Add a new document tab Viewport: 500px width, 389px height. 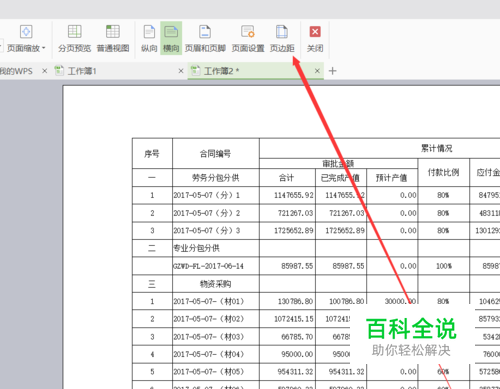pos(332,71)
